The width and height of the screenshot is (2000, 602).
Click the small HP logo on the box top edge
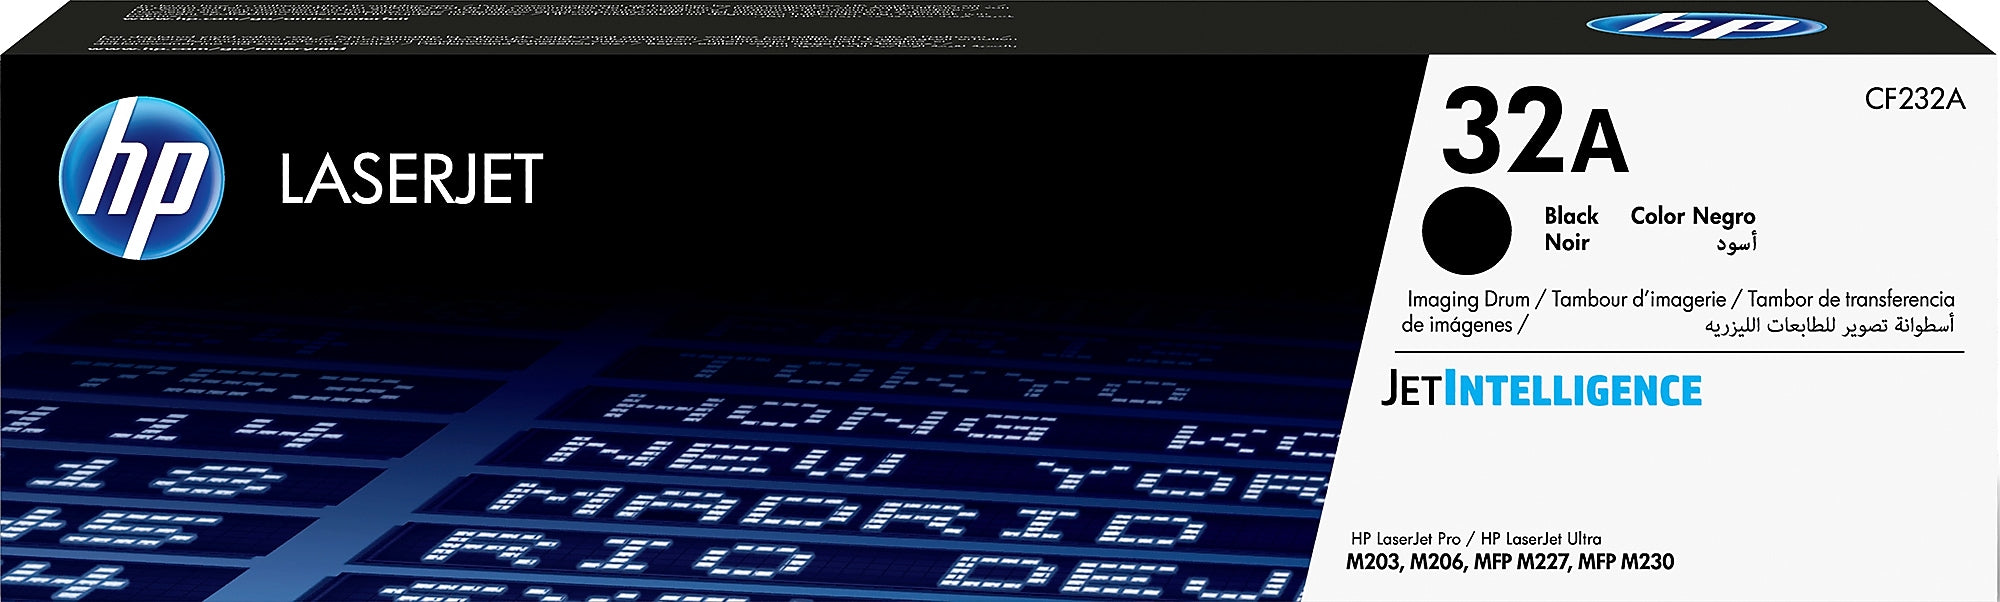point(1706,25)
